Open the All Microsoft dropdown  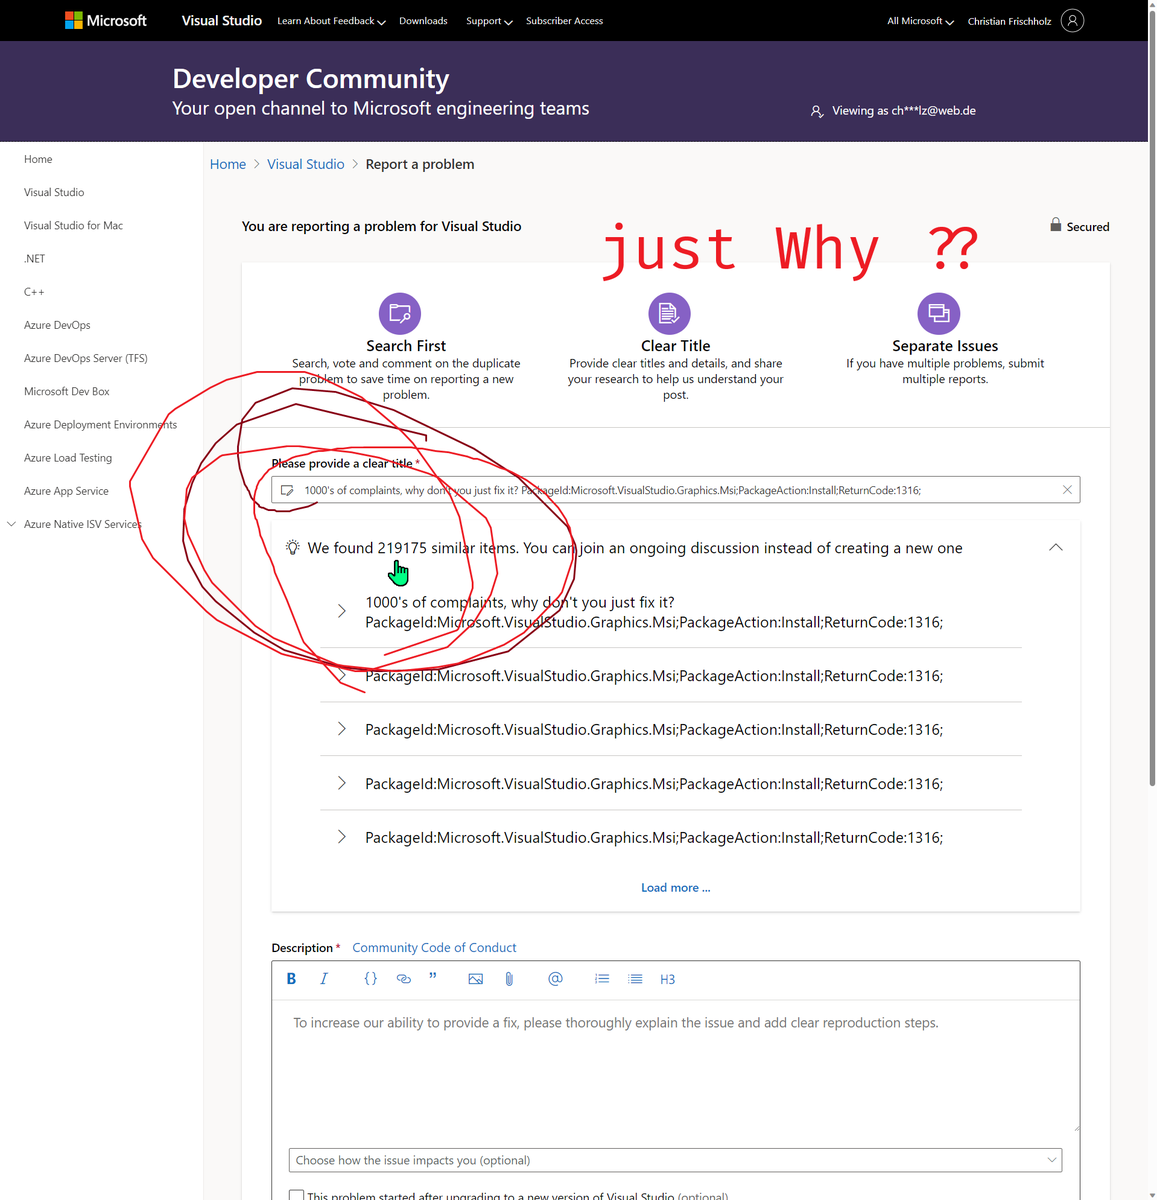[920, 21]
